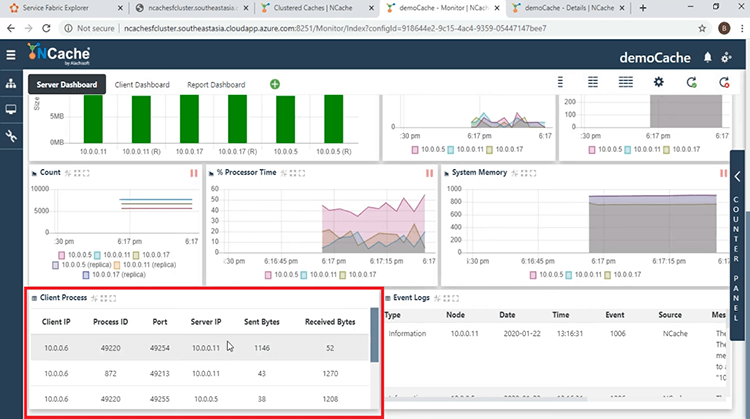750x419 pixels.
Task: Toggle the 10.0.0.5 legend swatch in Processor Time
Action: point(268,275)
